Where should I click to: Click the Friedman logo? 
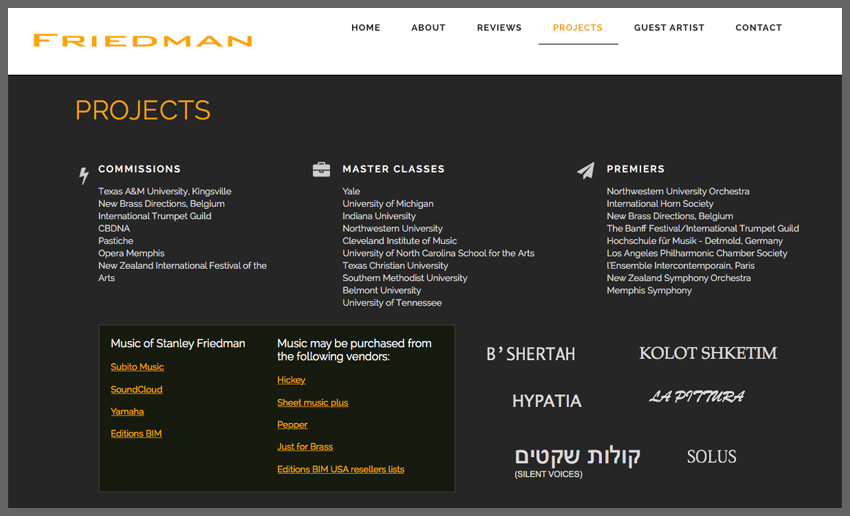click(142, 41)
